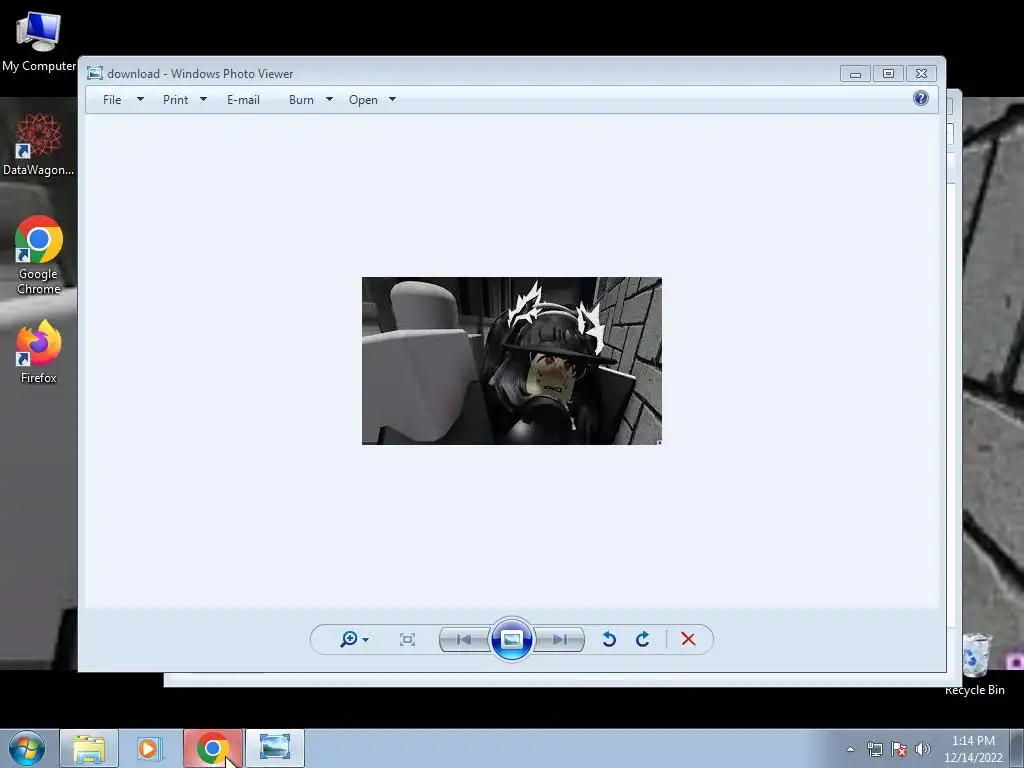Click the Fit to Window (actual size) icon

coord(407,639)
